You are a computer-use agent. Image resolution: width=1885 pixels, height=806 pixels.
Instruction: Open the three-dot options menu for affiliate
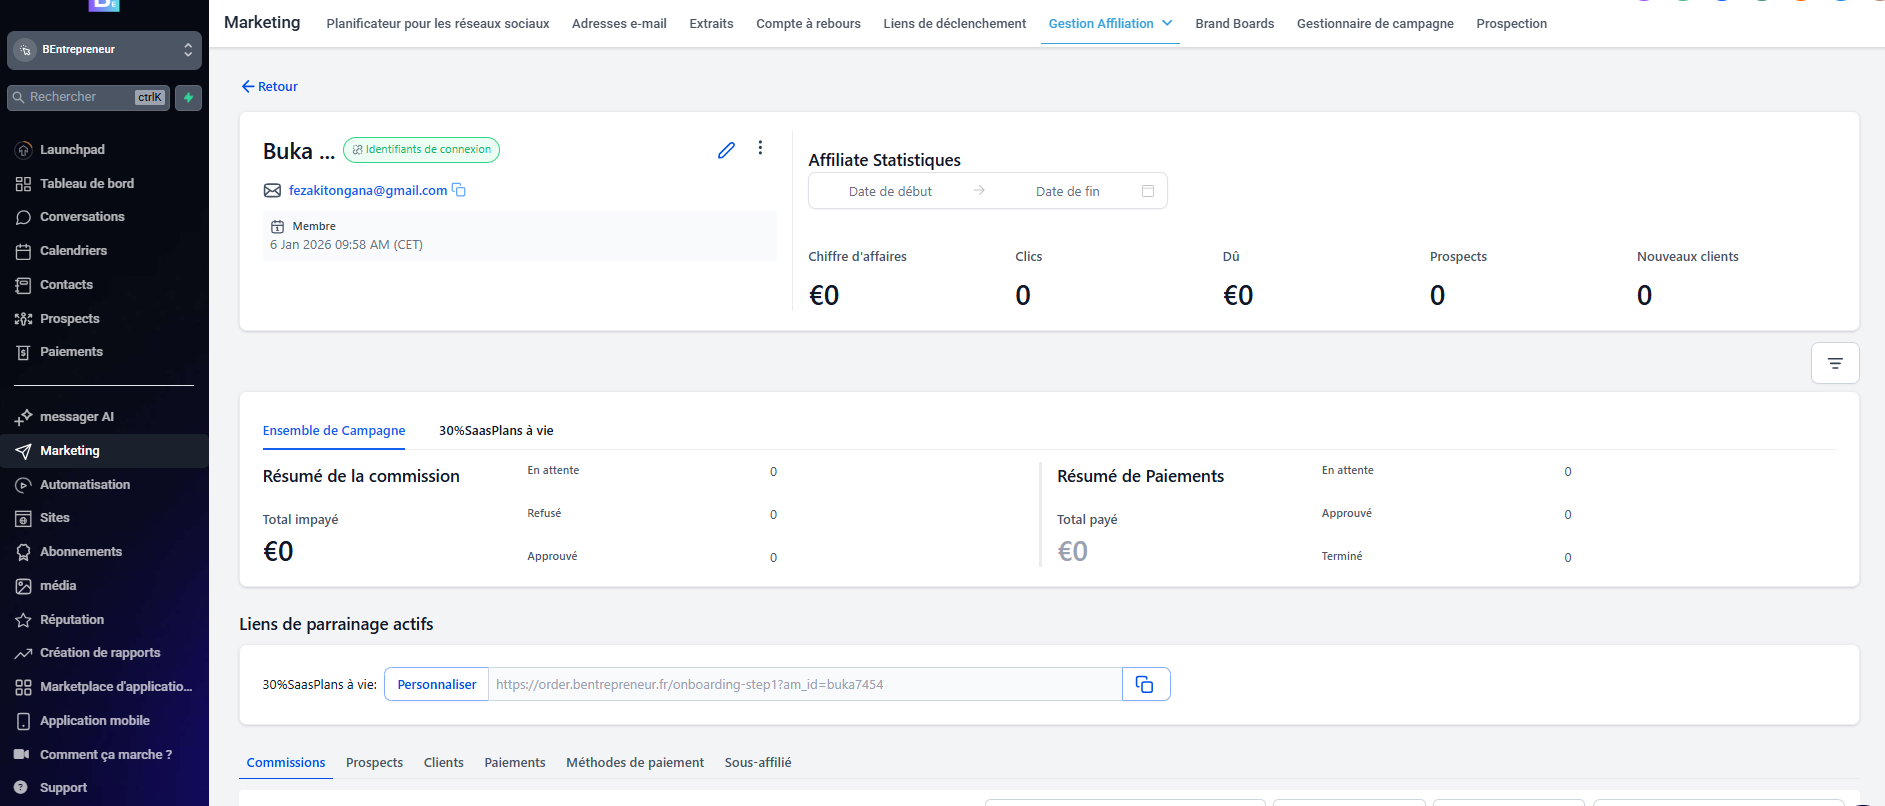pyautogui.click(x=760, y=148)
